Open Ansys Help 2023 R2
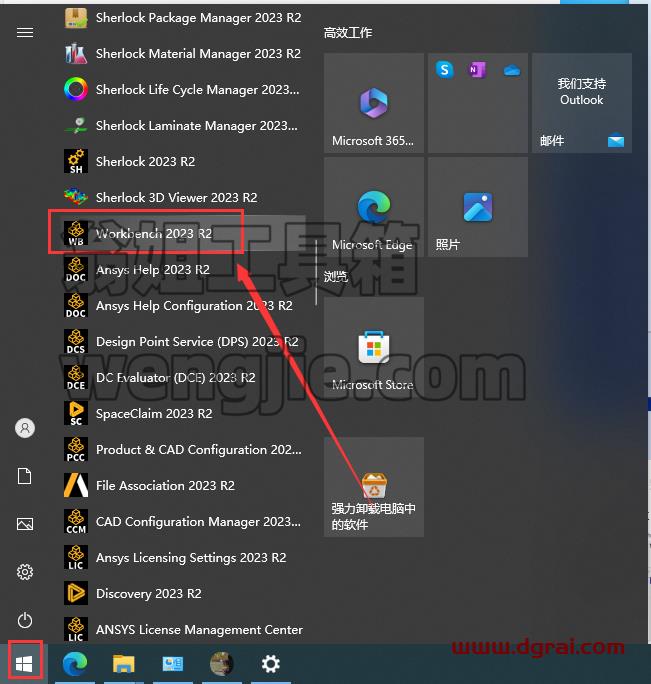This screenshot has height=684, width=651. pyautogui.click(x=182, y=270)
